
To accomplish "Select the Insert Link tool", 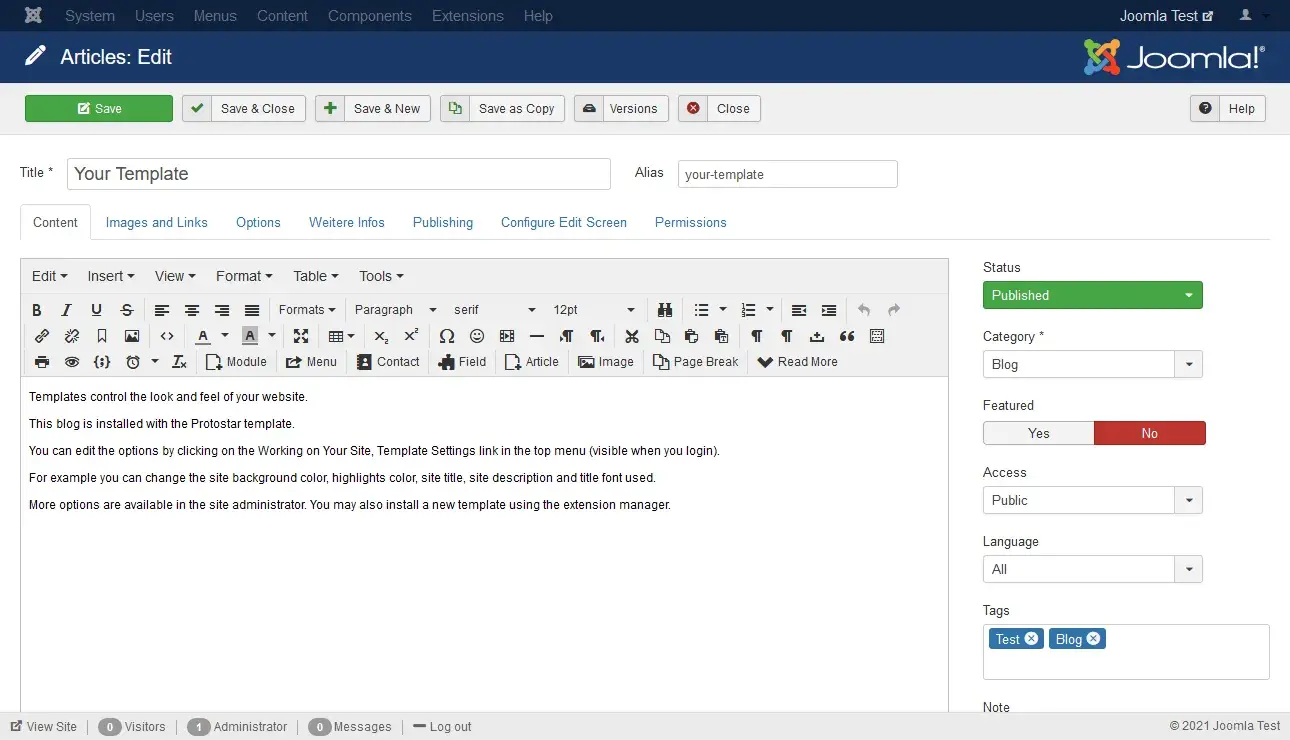I will [40, 336].
